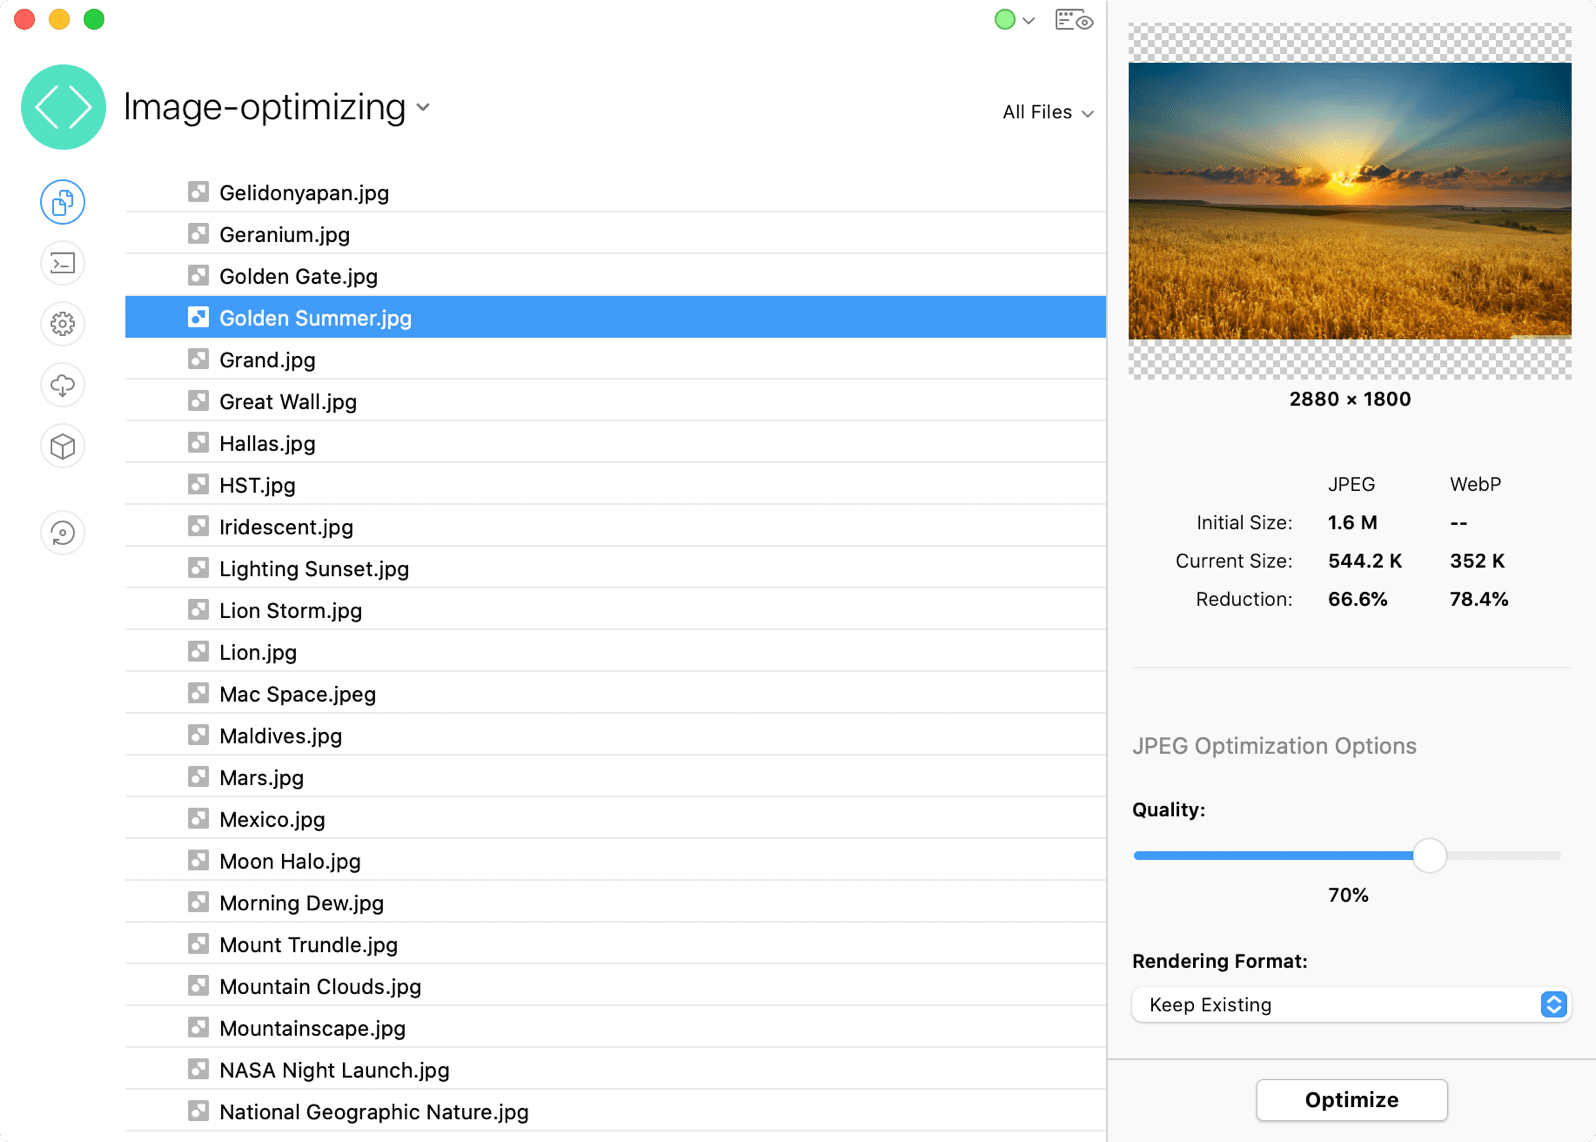The width and height of the screenshot is (1596, 1142).
Task: Select the Lion Storm.jpg file name
Action: (291, 611)
